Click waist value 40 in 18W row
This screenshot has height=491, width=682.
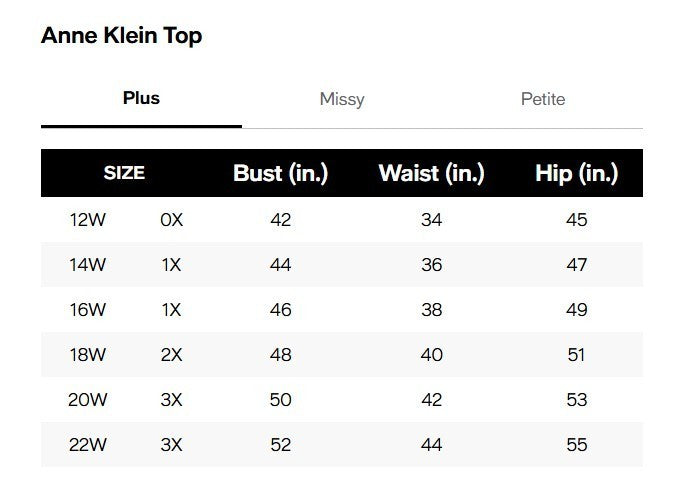[x=432, y=355]
